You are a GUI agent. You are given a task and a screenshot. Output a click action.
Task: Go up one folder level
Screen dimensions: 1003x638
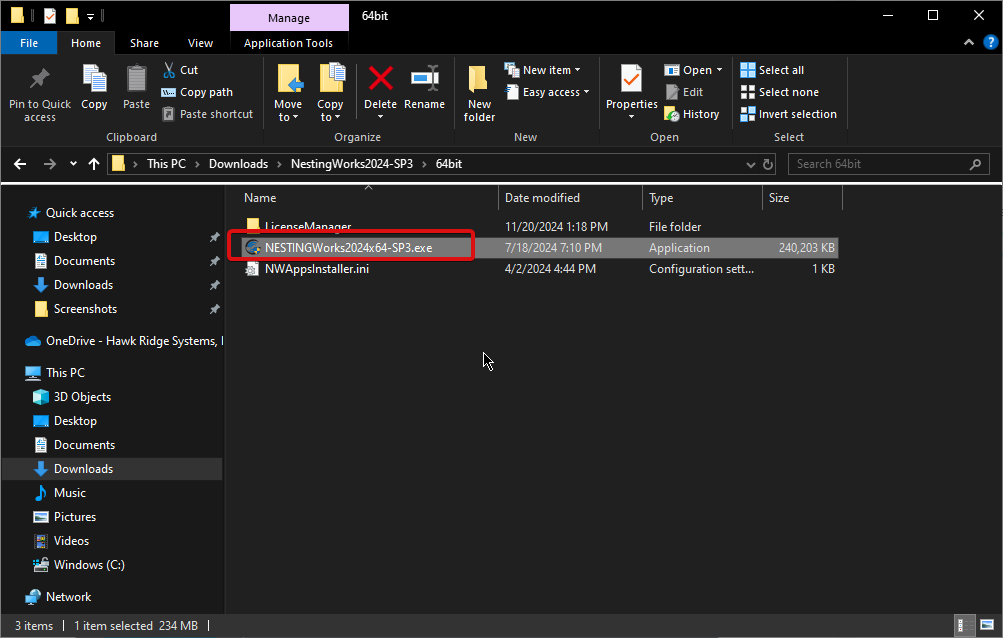93,164
